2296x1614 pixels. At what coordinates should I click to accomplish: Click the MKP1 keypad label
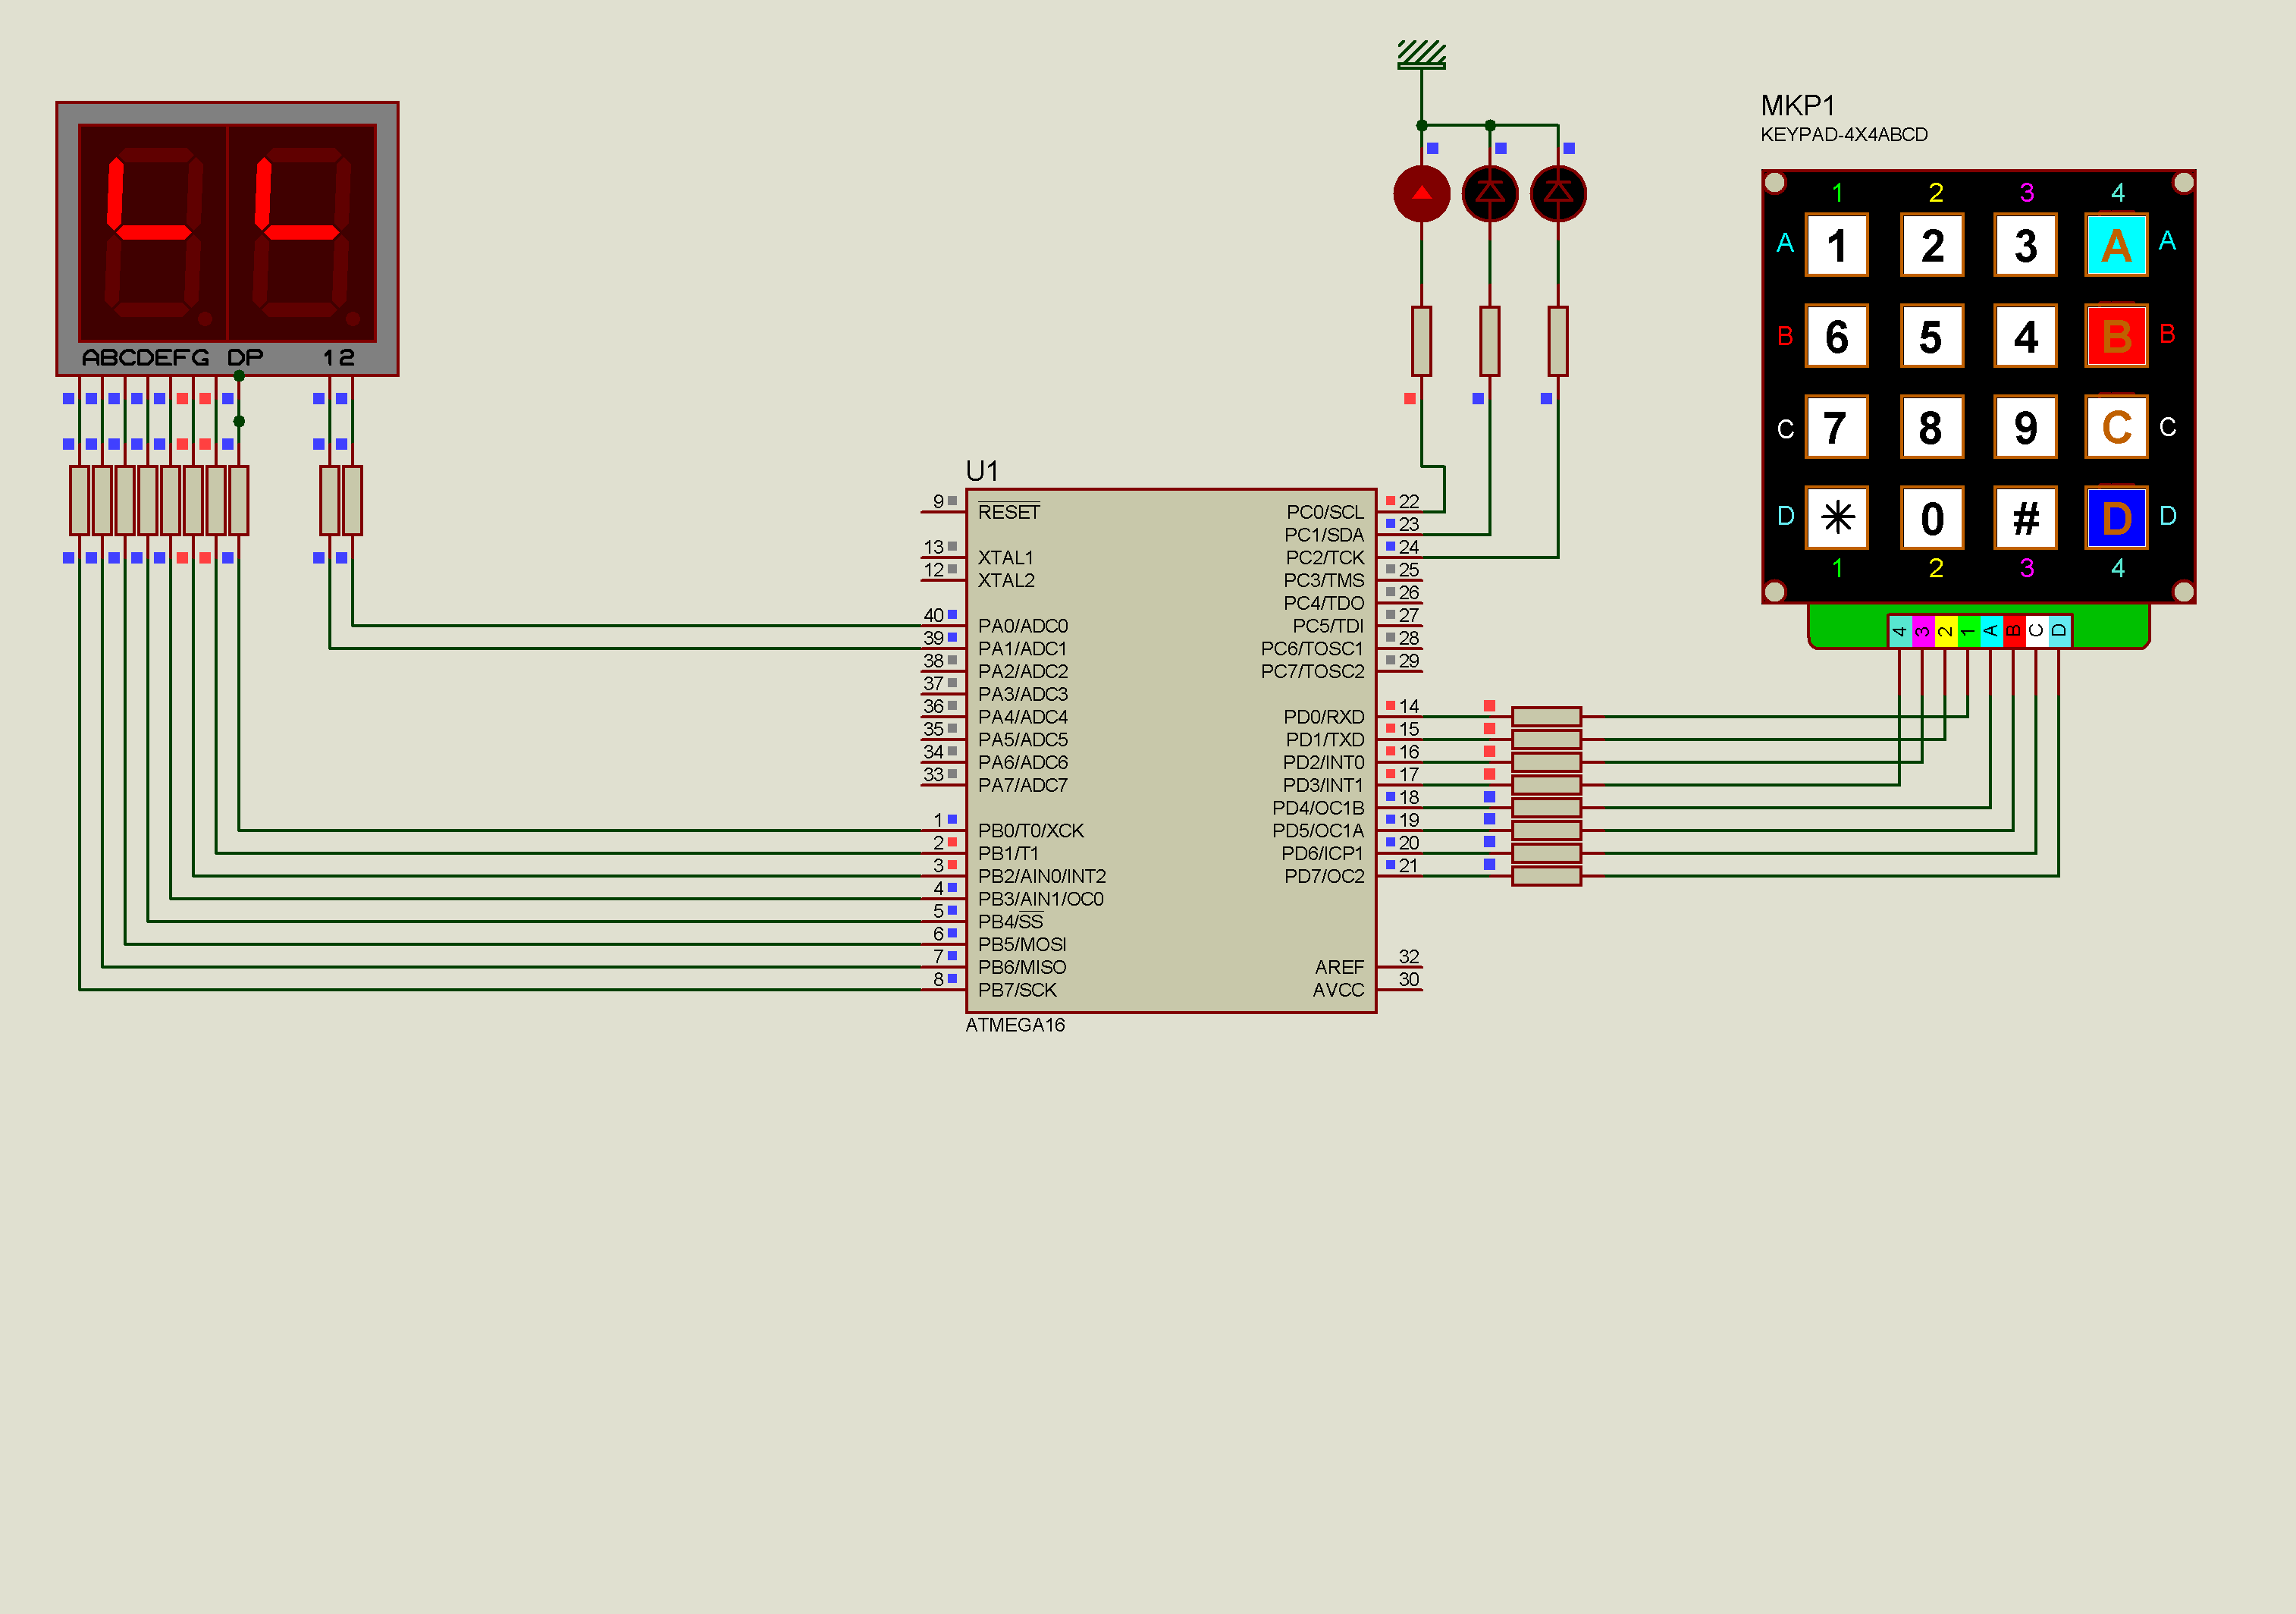pyautogui.click(x=1797, y=106)
